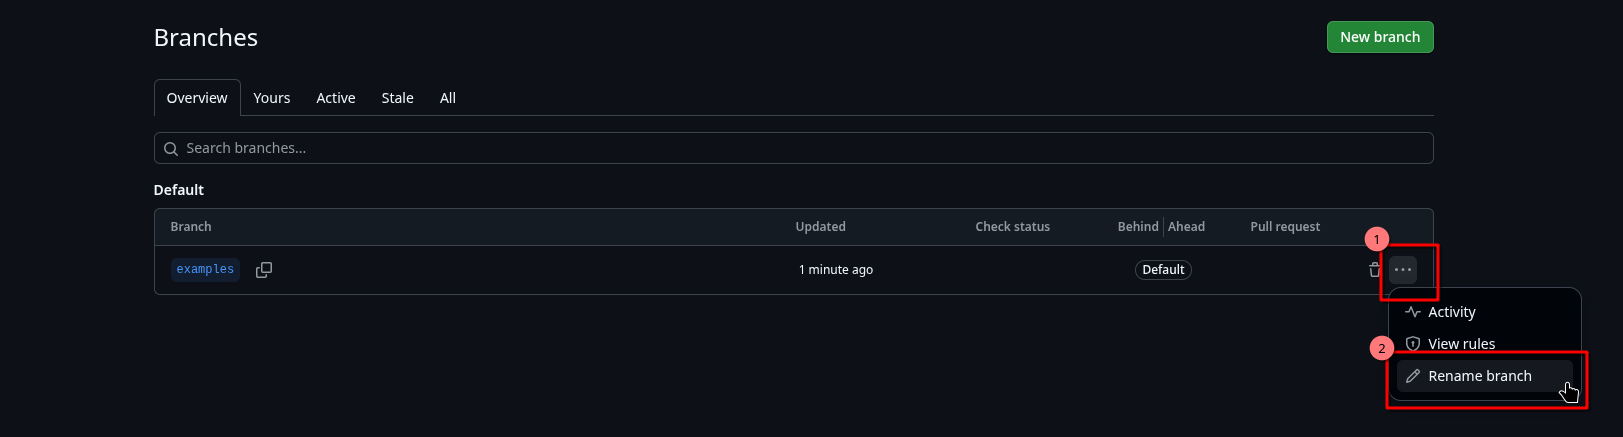
Task: Click the pulse icon beside Activity
Action: [x=1413, y=312]
